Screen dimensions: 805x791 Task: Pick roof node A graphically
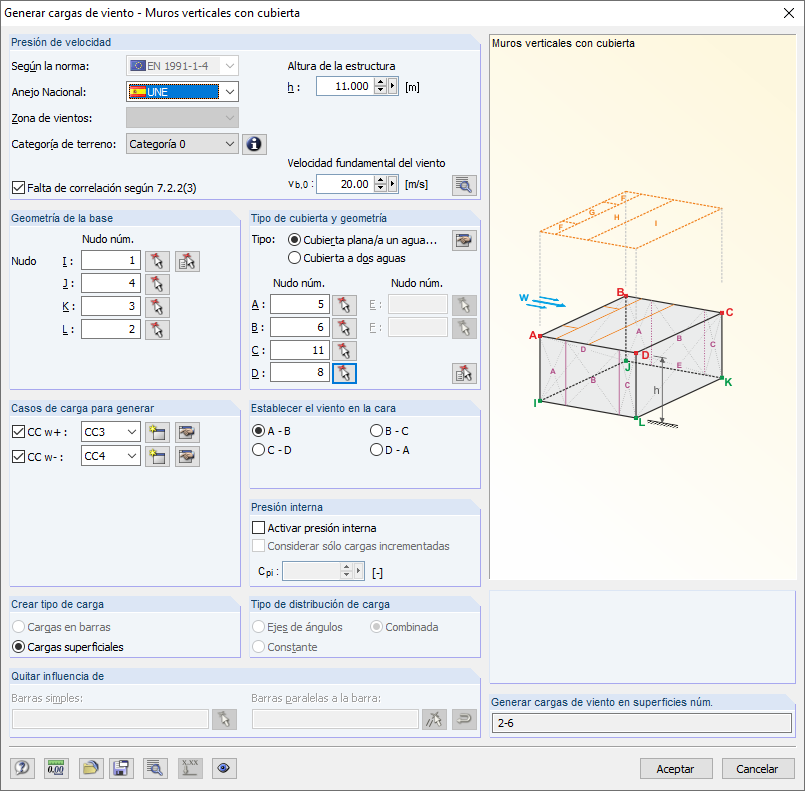[x=344, y=305]
